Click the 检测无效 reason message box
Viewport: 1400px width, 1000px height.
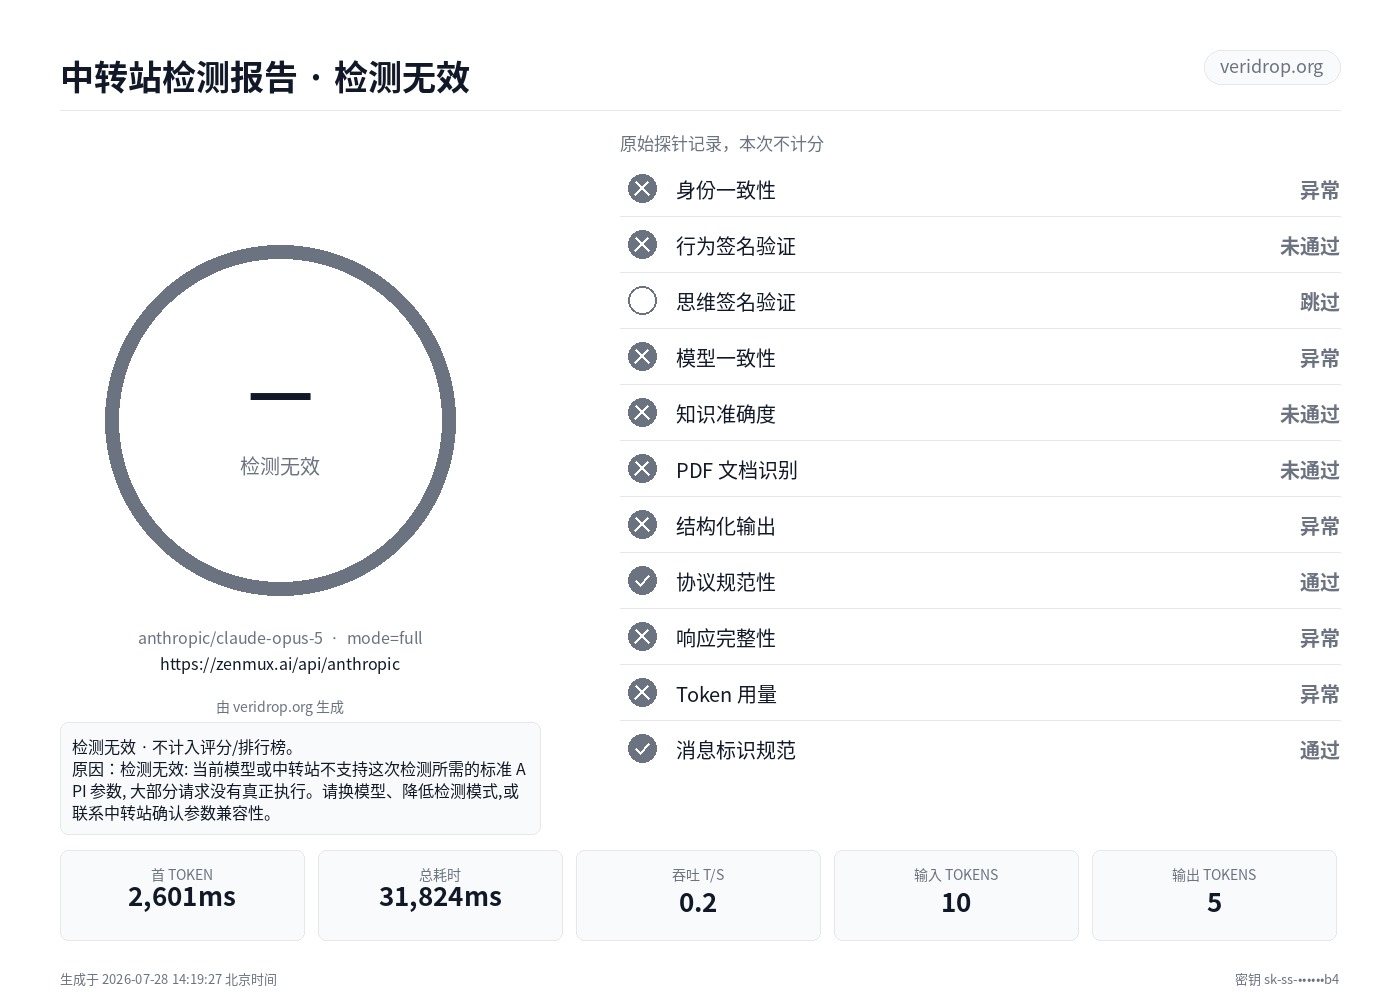click(x=300, y=779)
